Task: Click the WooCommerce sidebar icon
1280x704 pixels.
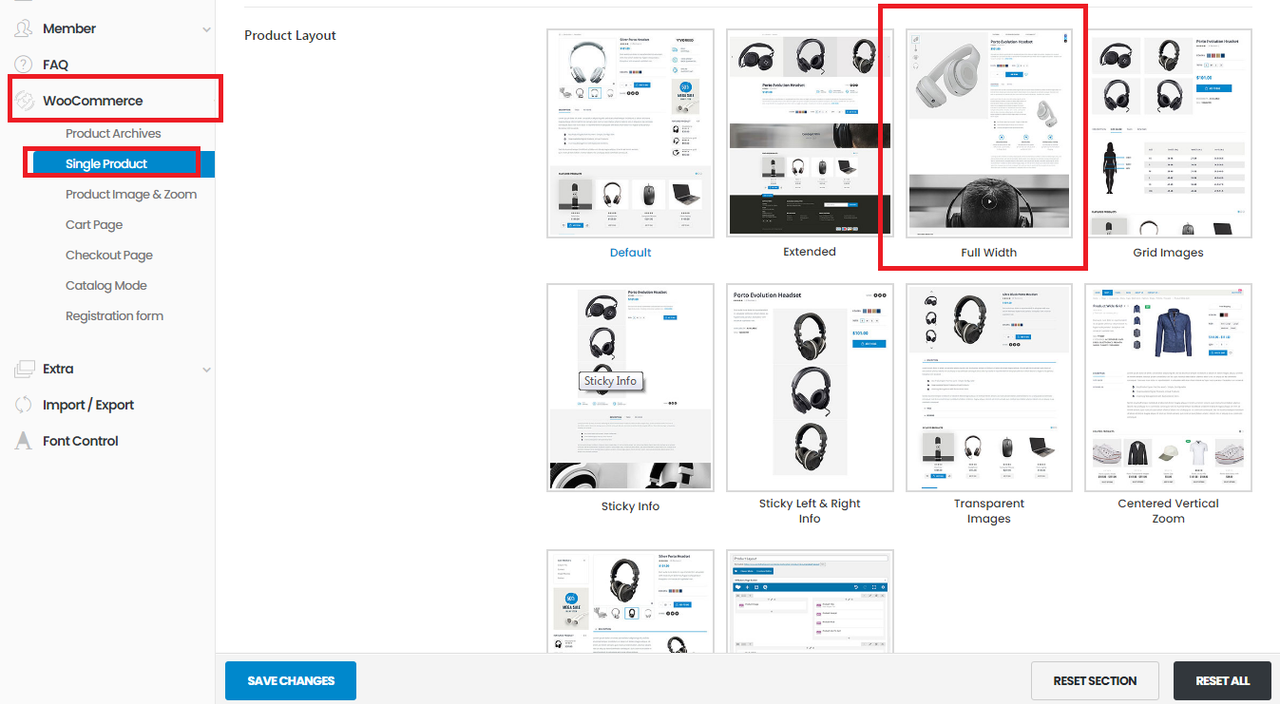Action: pos(24,101)
